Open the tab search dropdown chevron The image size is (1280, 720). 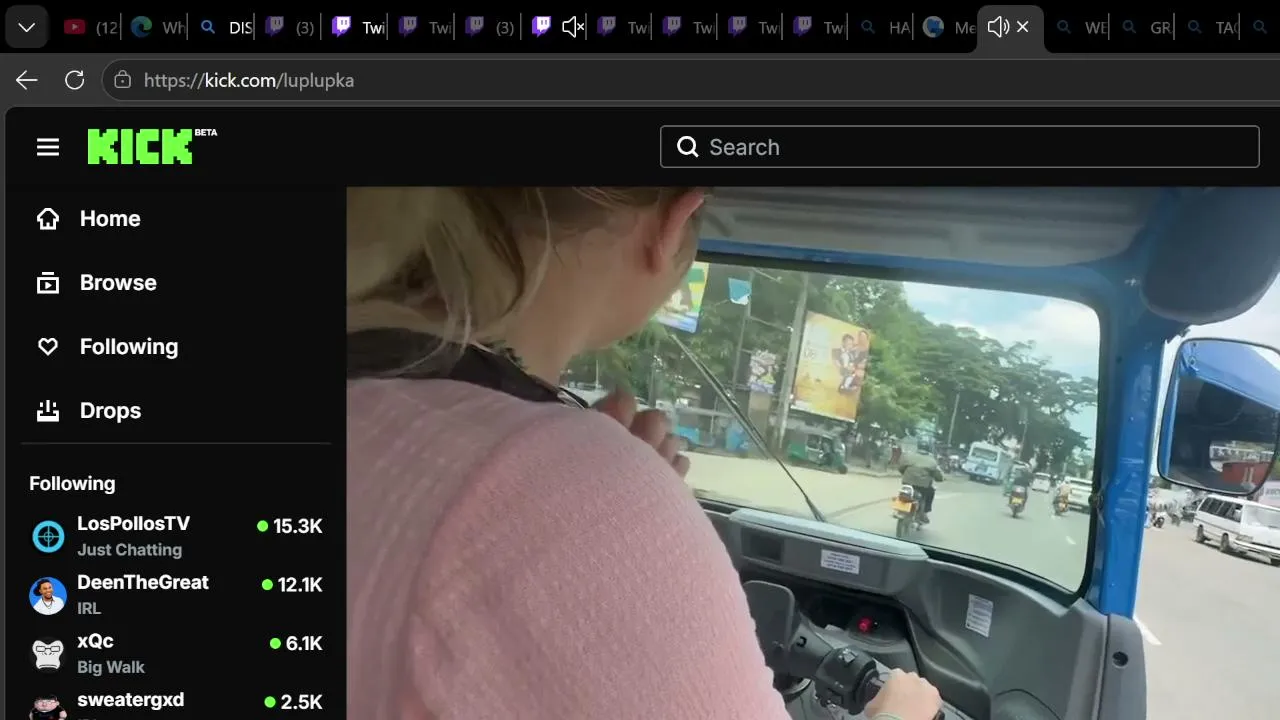(x=27, y=27)
